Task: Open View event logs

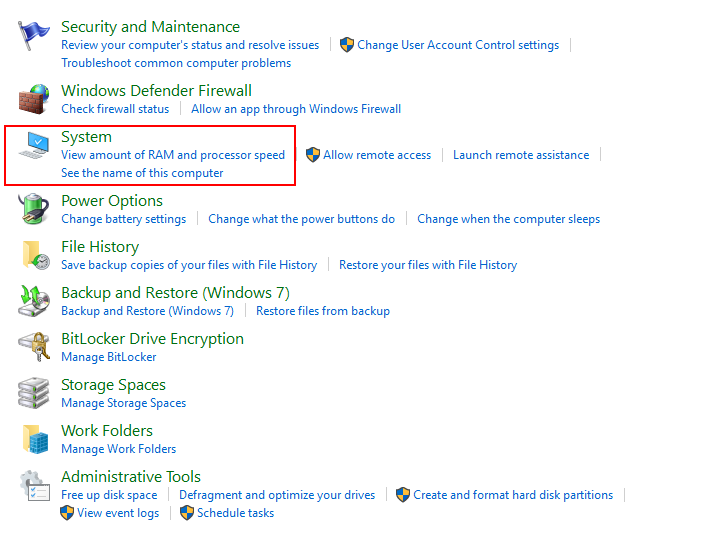Action: click(118, 513)
